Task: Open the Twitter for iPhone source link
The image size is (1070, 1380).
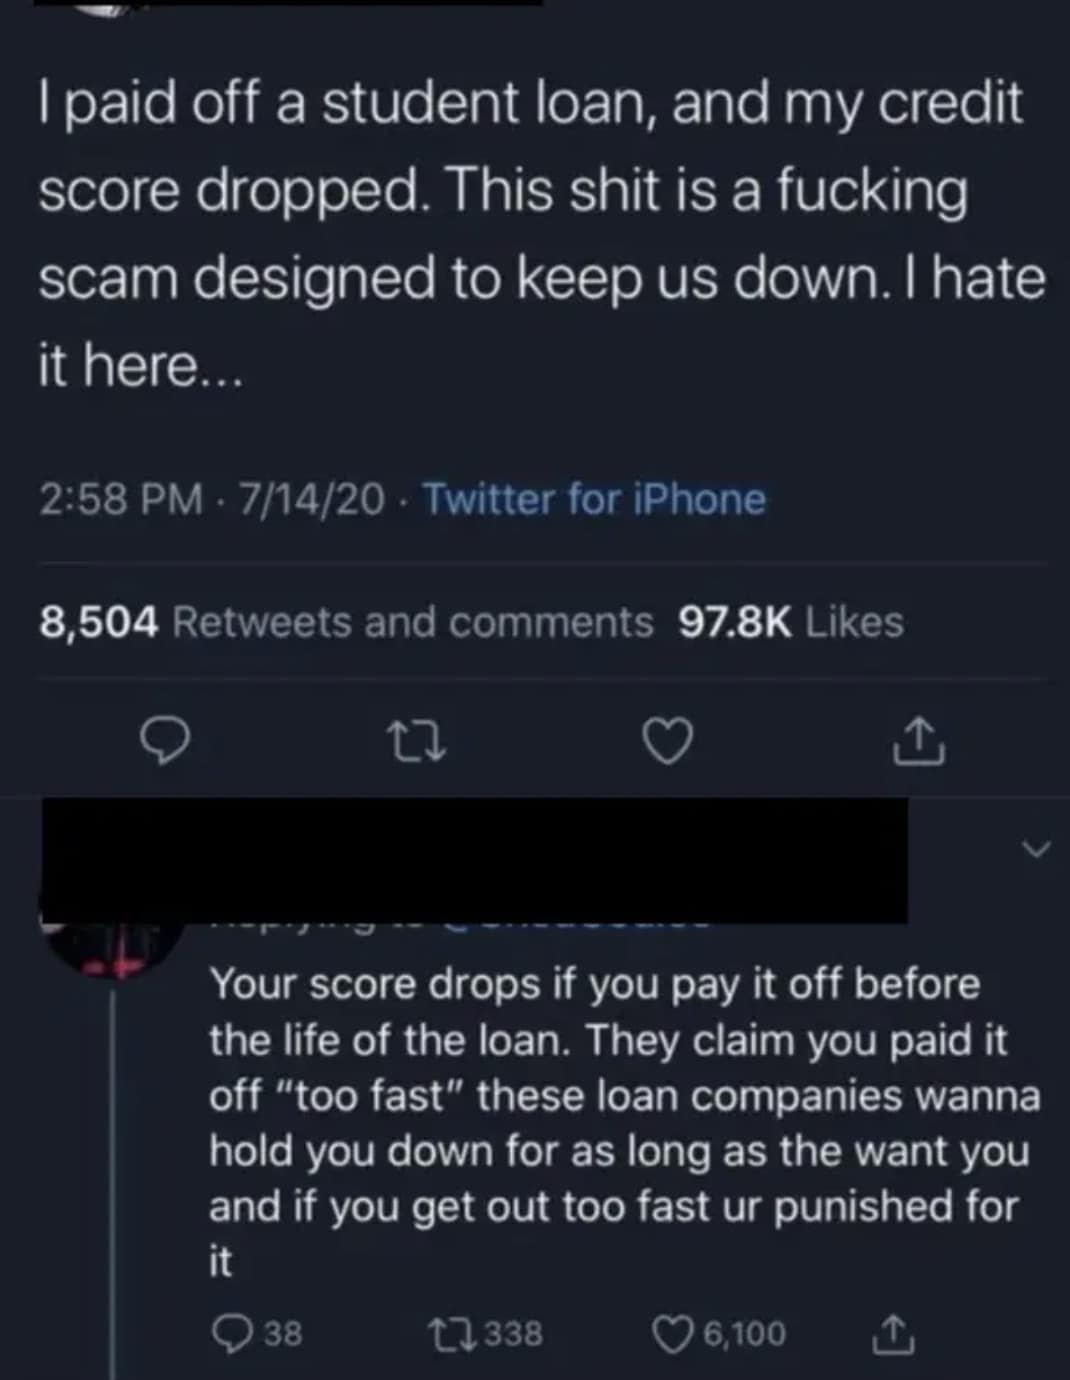Action: pyautogui.click(x=595, y=499)
